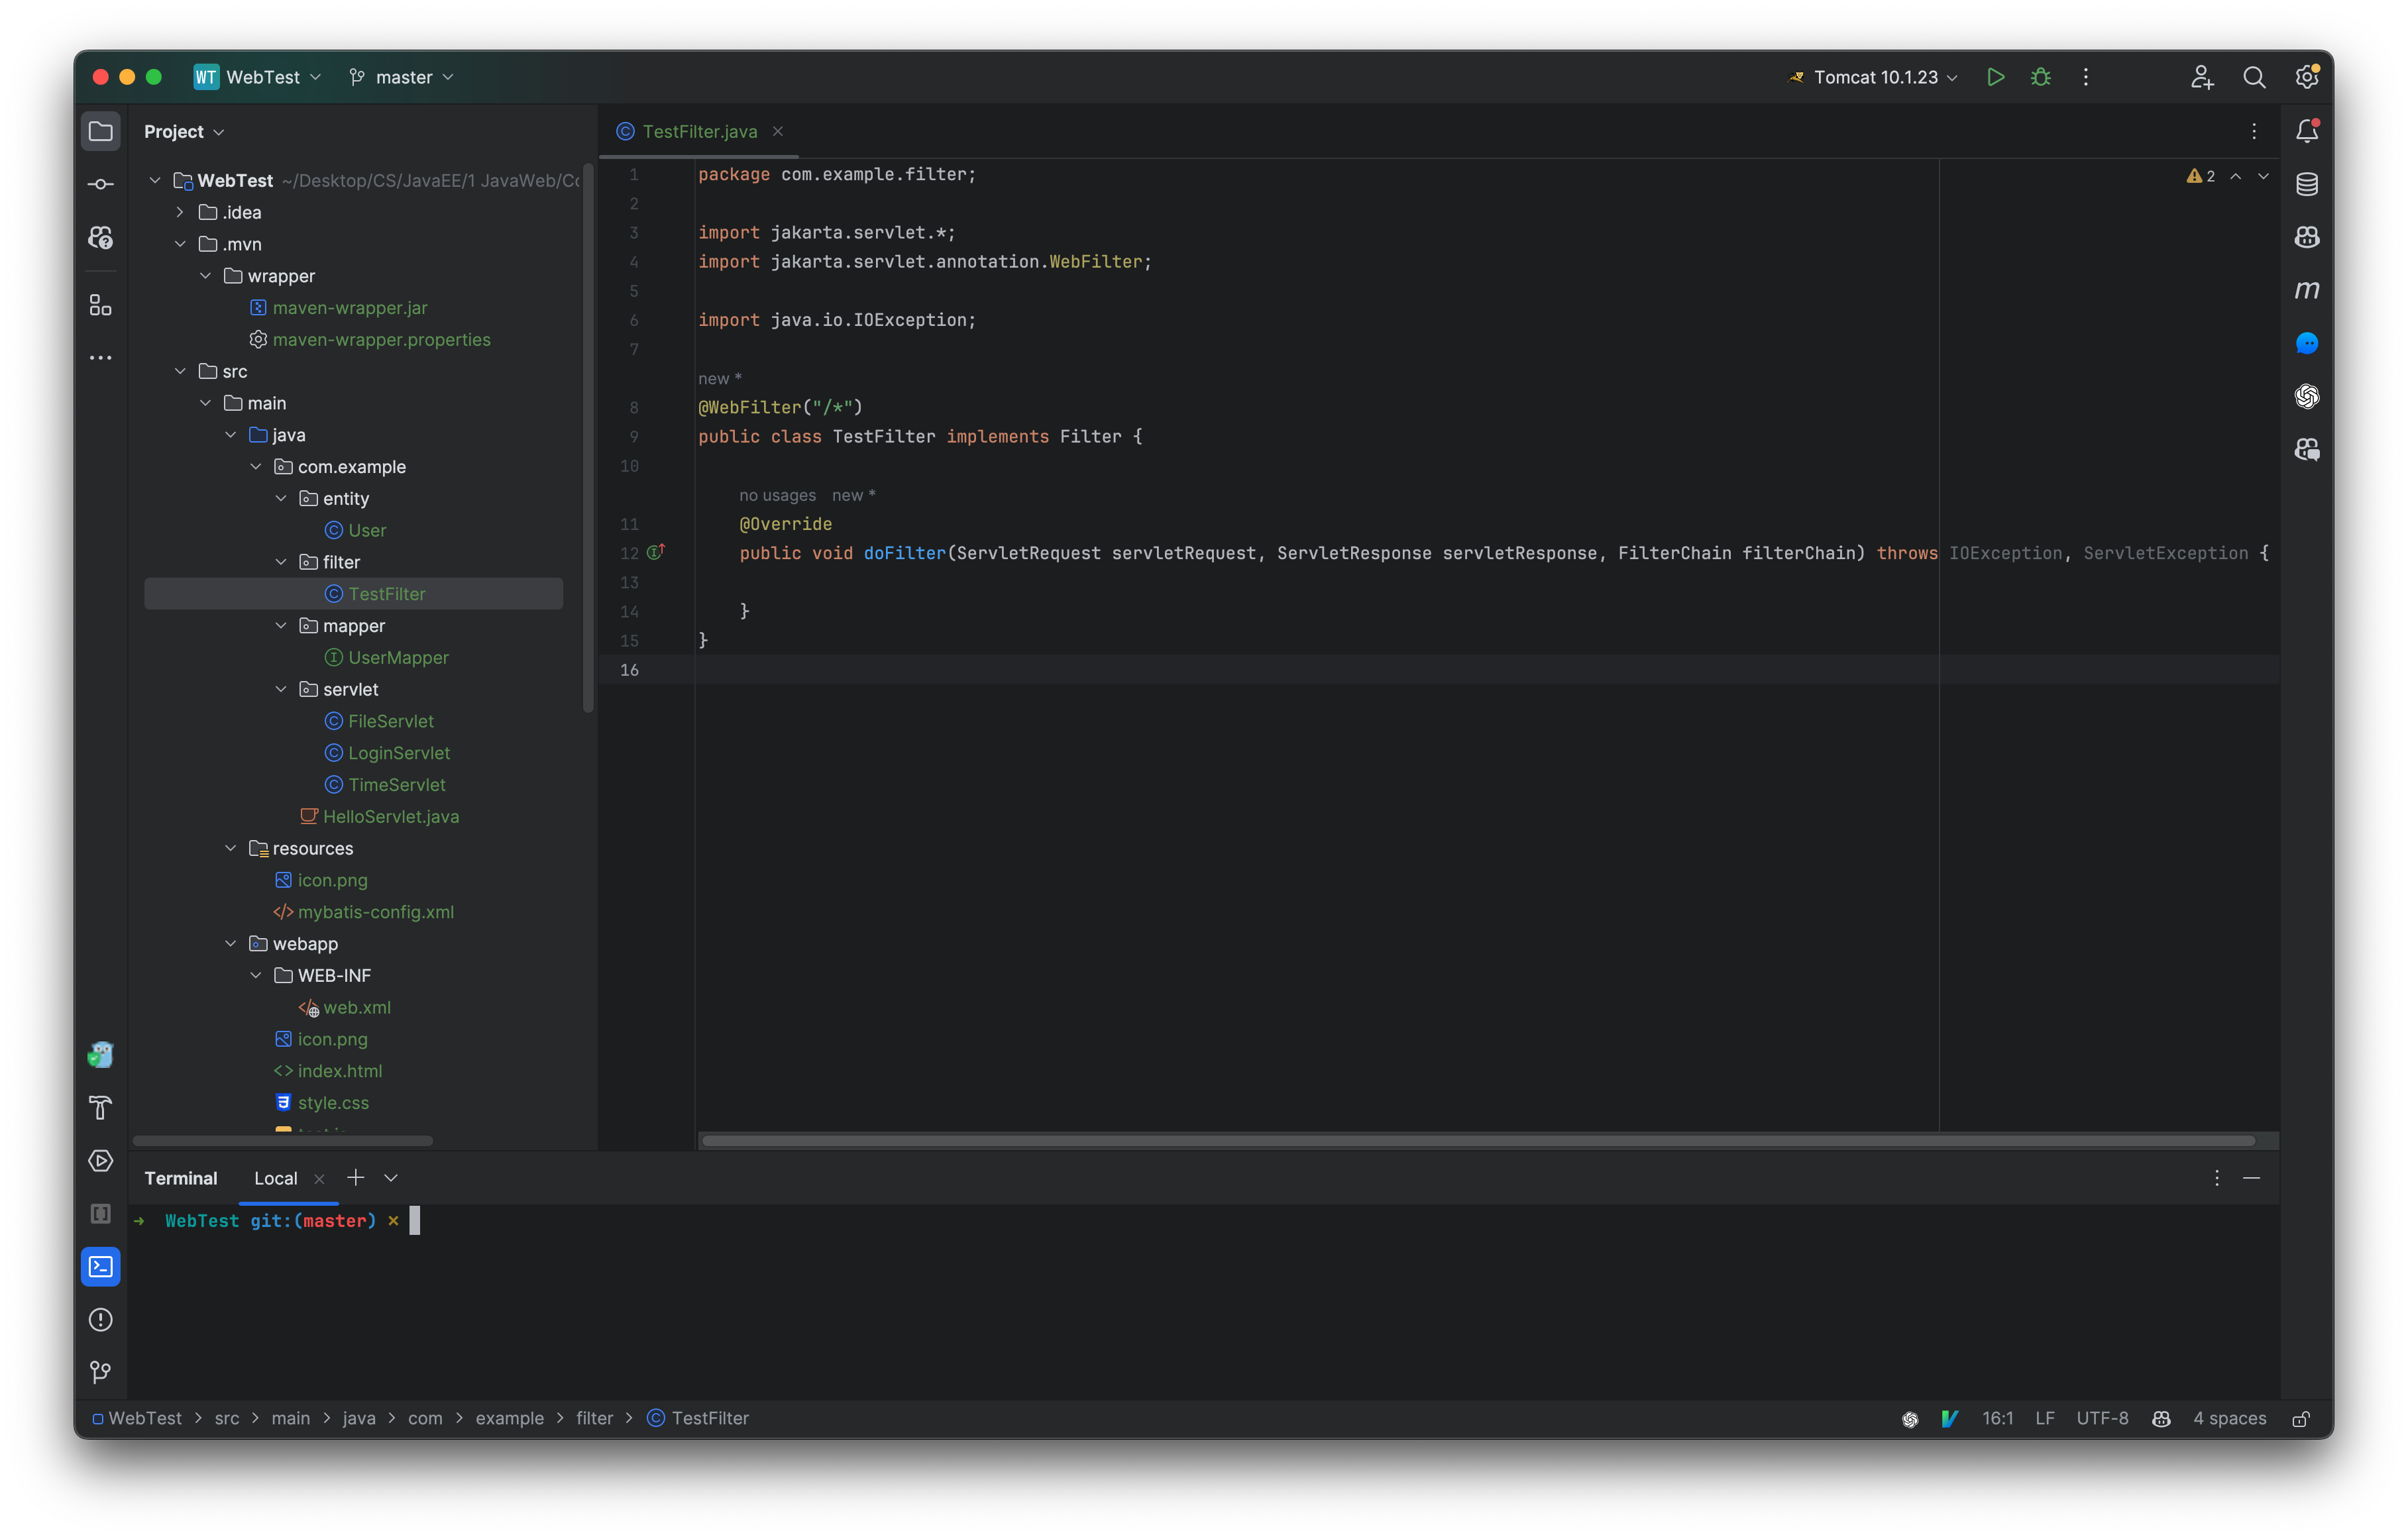This screenshot has width=2408, height=1537.
Task: Open the Notifications bell panel
Action: click(2306, 131)
